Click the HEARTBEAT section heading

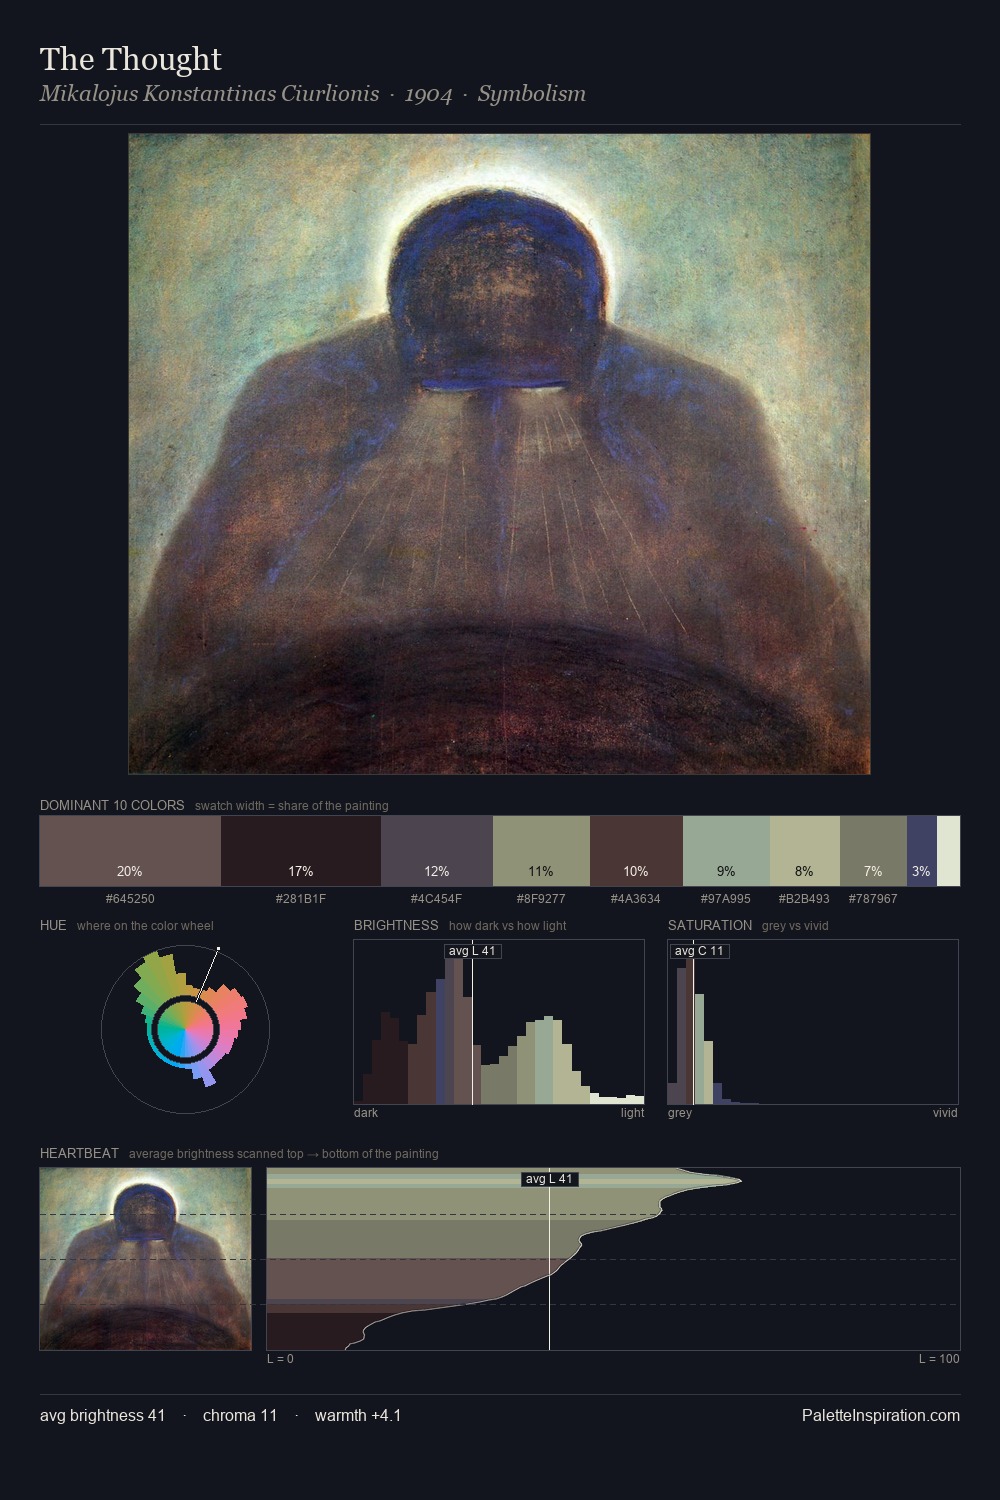80,1153
